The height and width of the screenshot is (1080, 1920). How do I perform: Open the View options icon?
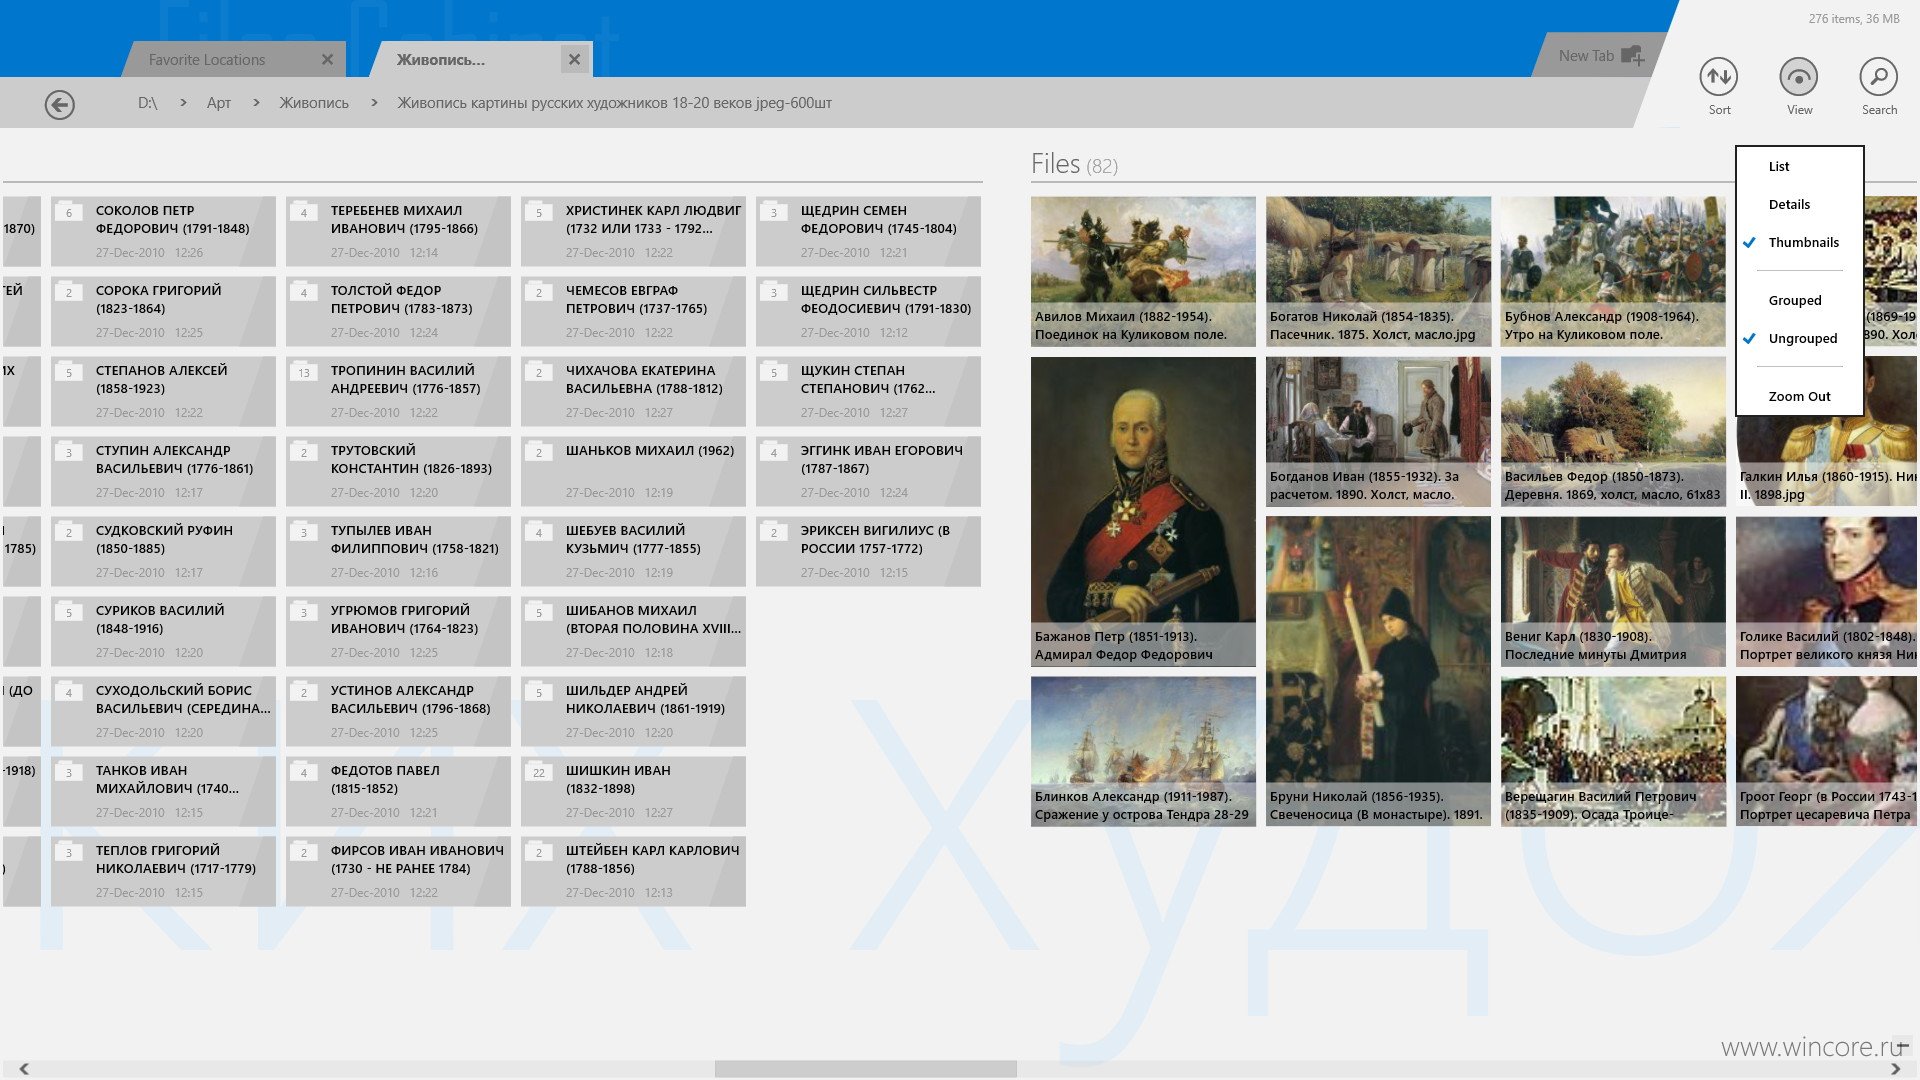click(1798, 77)
